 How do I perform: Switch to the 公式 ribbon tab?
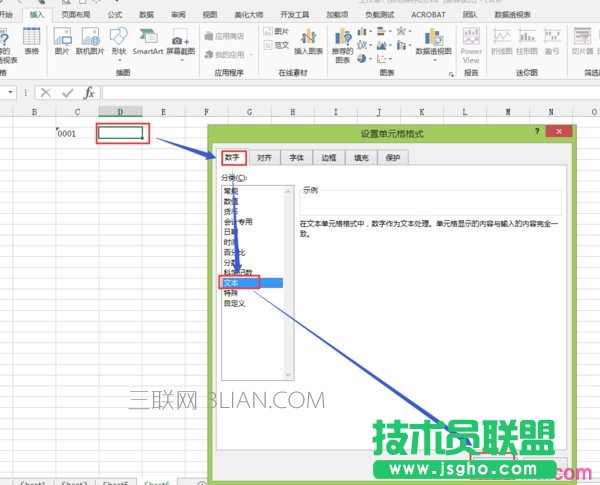[114, 15]
